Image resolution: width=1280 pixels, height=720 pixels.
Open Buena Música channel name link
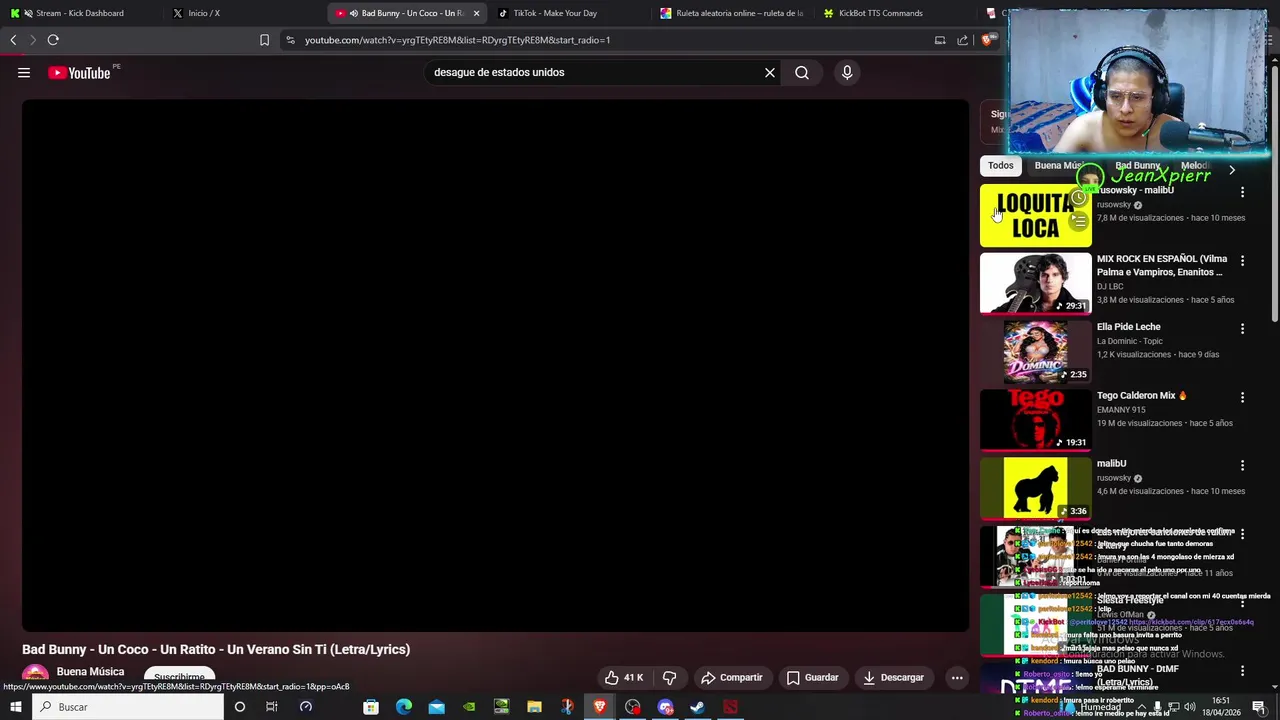tap(90, 672)
